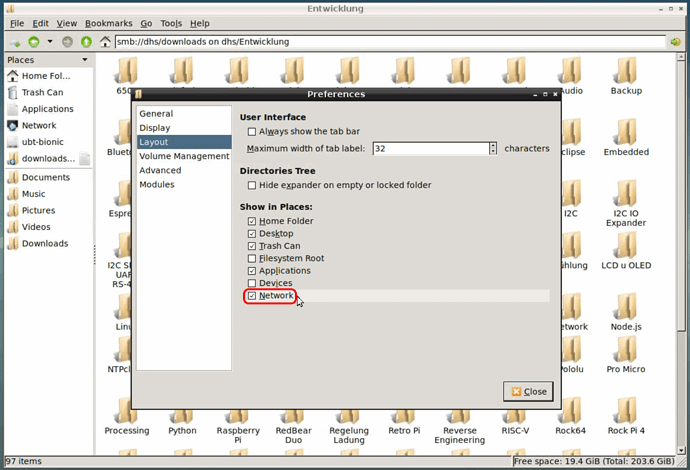Select ubt-bionic in Places sidebar
690x470 pixels.
tap(48, 142)
